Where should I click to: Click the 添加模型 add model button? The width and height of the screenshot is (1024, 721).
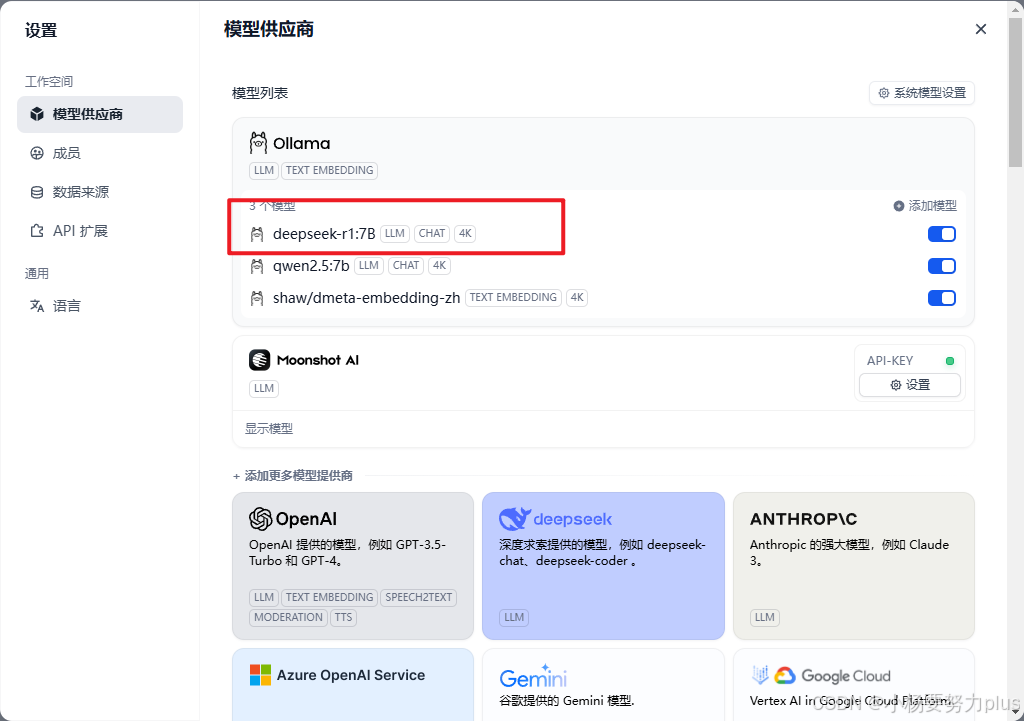925,206
